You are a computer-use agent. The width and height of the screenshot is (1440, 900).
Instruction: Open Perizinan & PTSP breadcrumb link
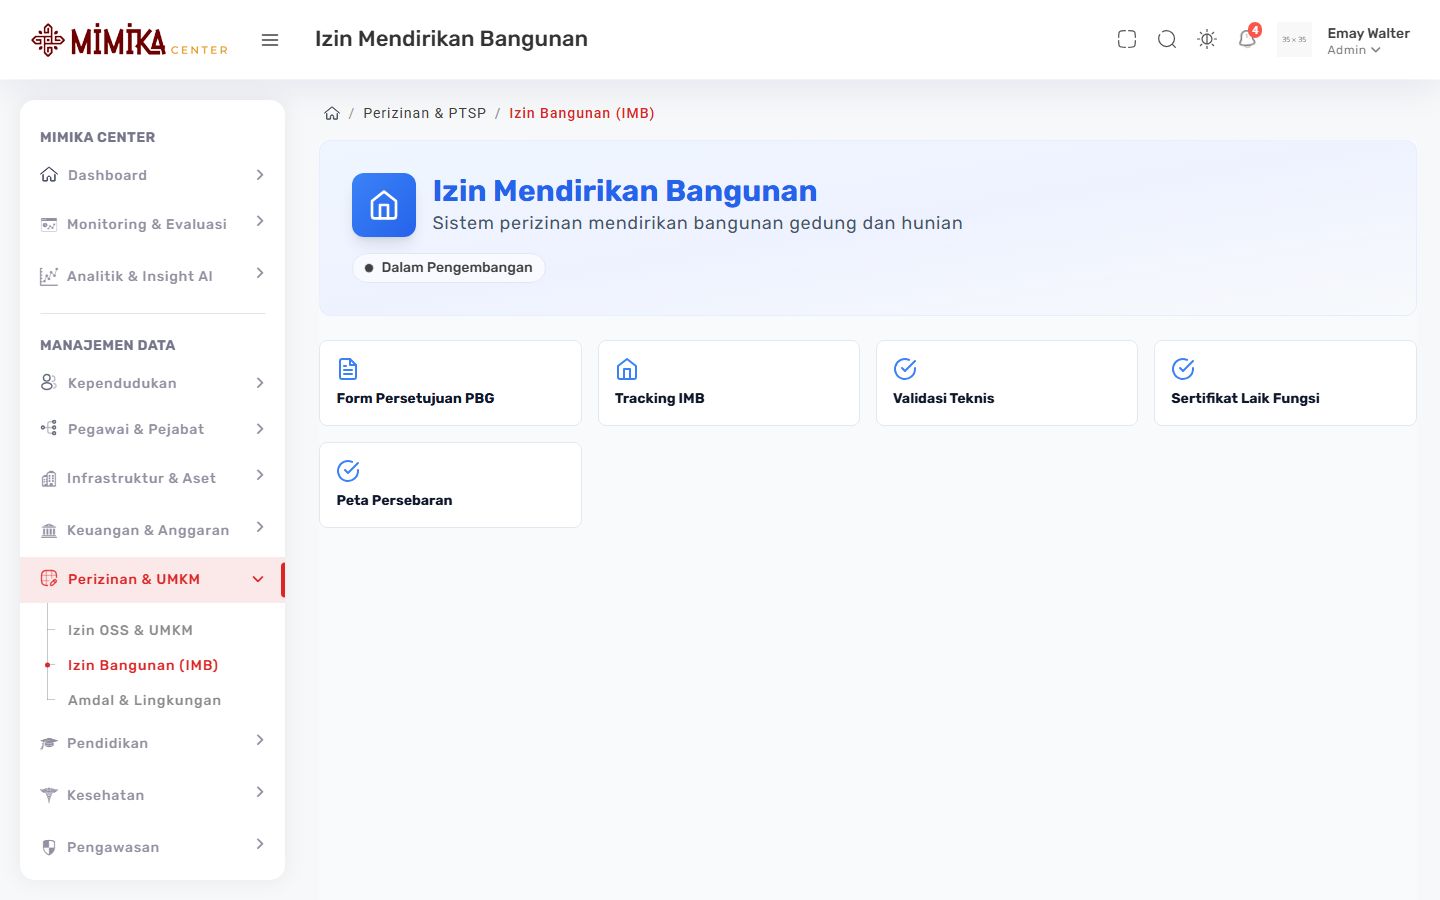pyautogui.click(x=425, y=113)
